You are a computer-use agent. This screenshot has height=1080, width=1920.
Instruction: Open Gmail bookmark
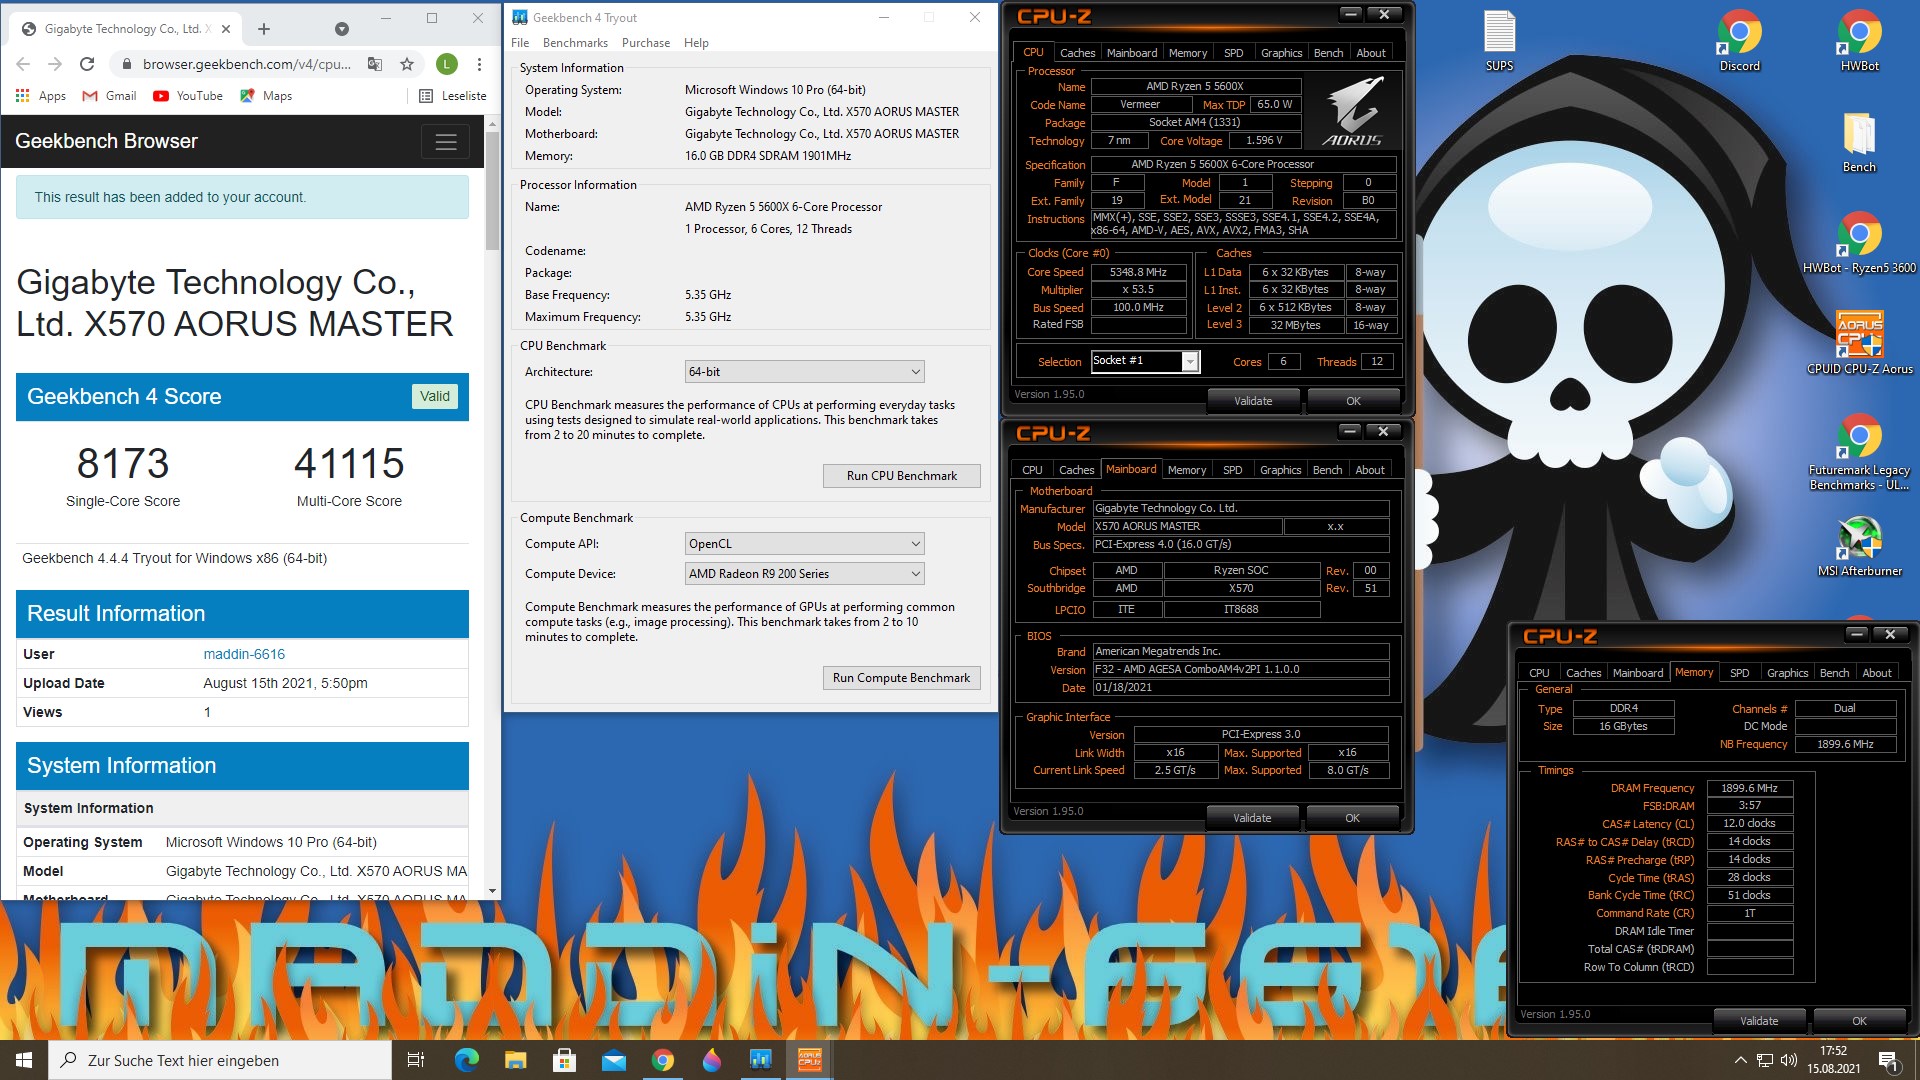pos(109,96)
